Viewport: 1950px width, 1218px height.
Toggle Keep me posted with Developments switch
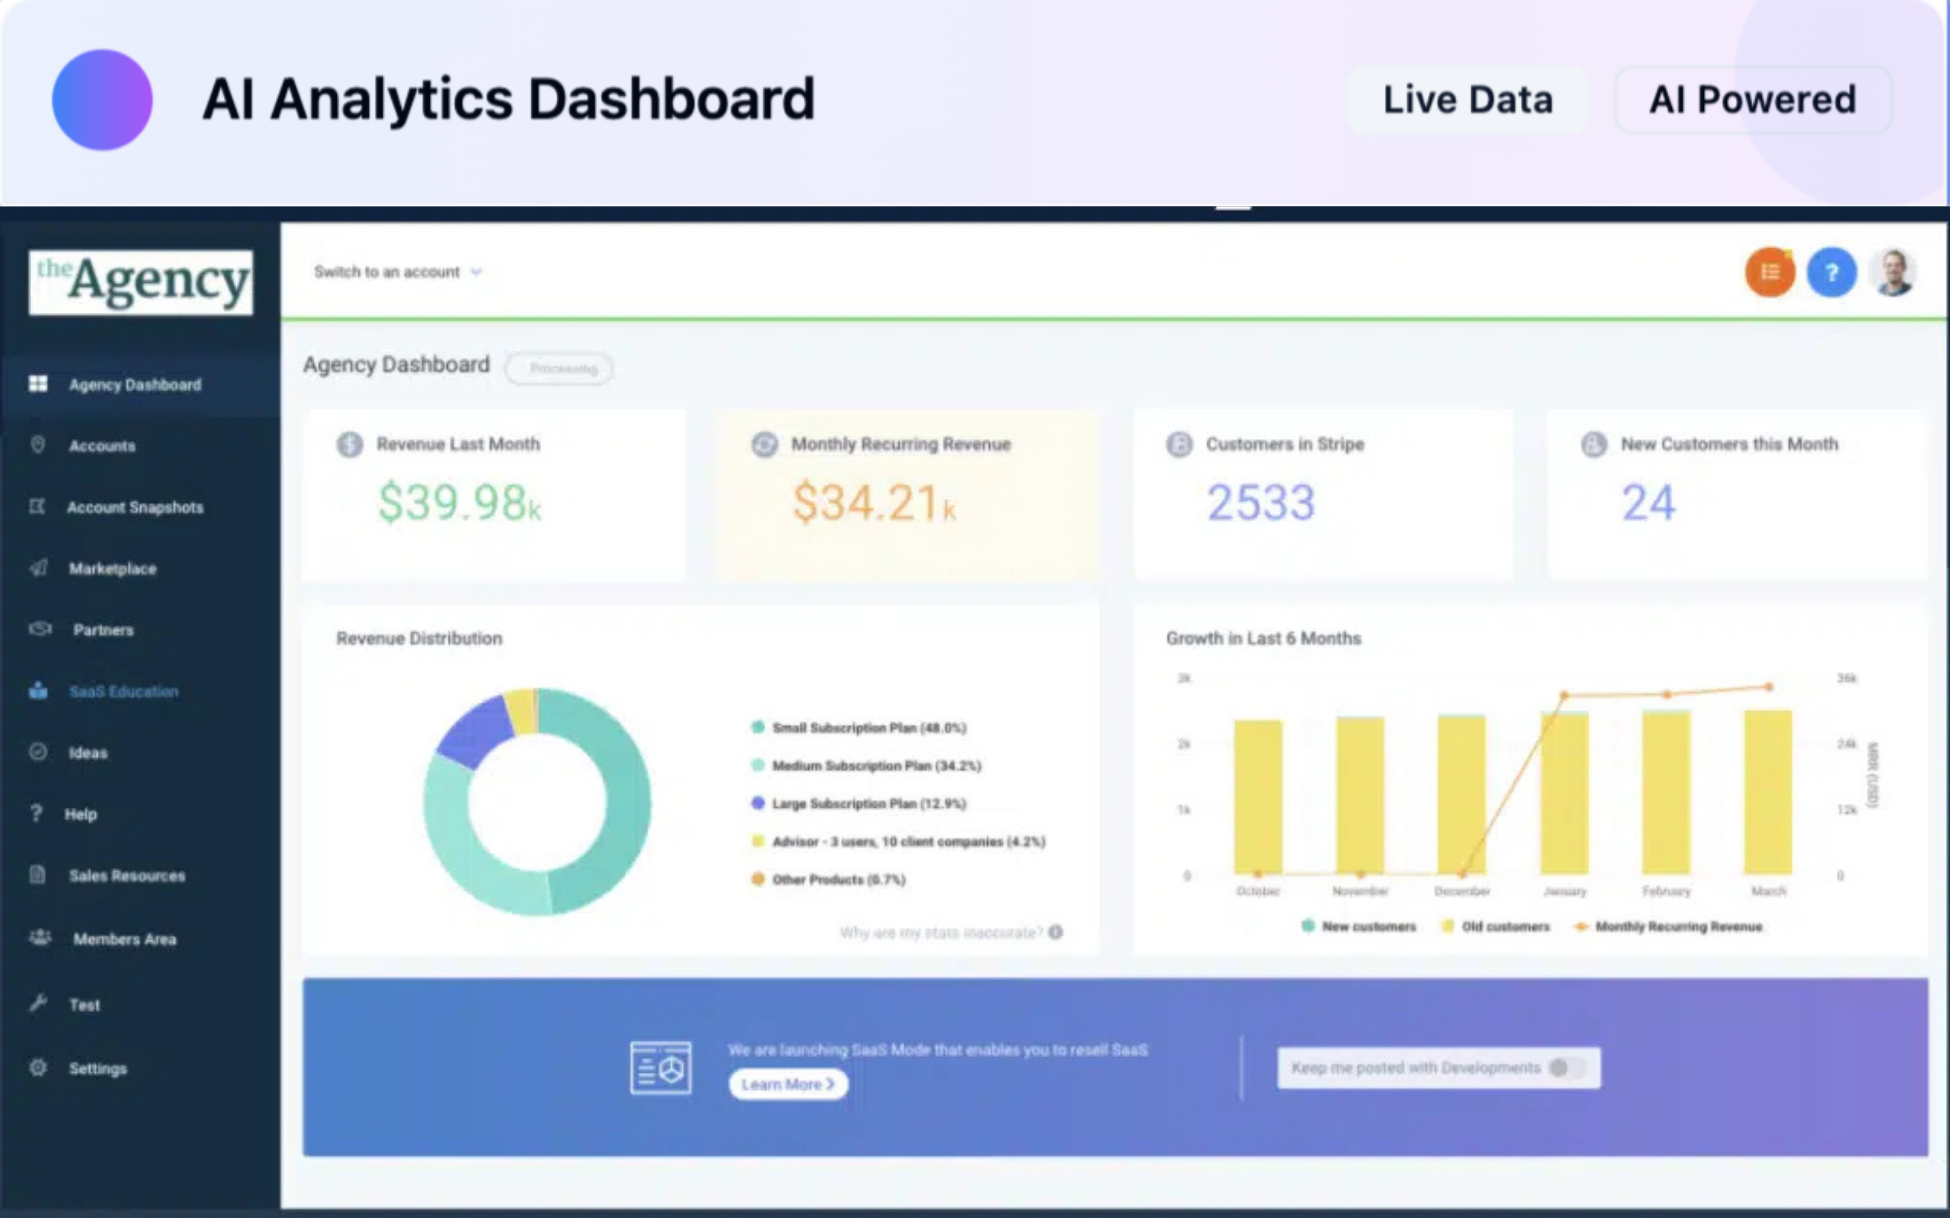1565,1068
